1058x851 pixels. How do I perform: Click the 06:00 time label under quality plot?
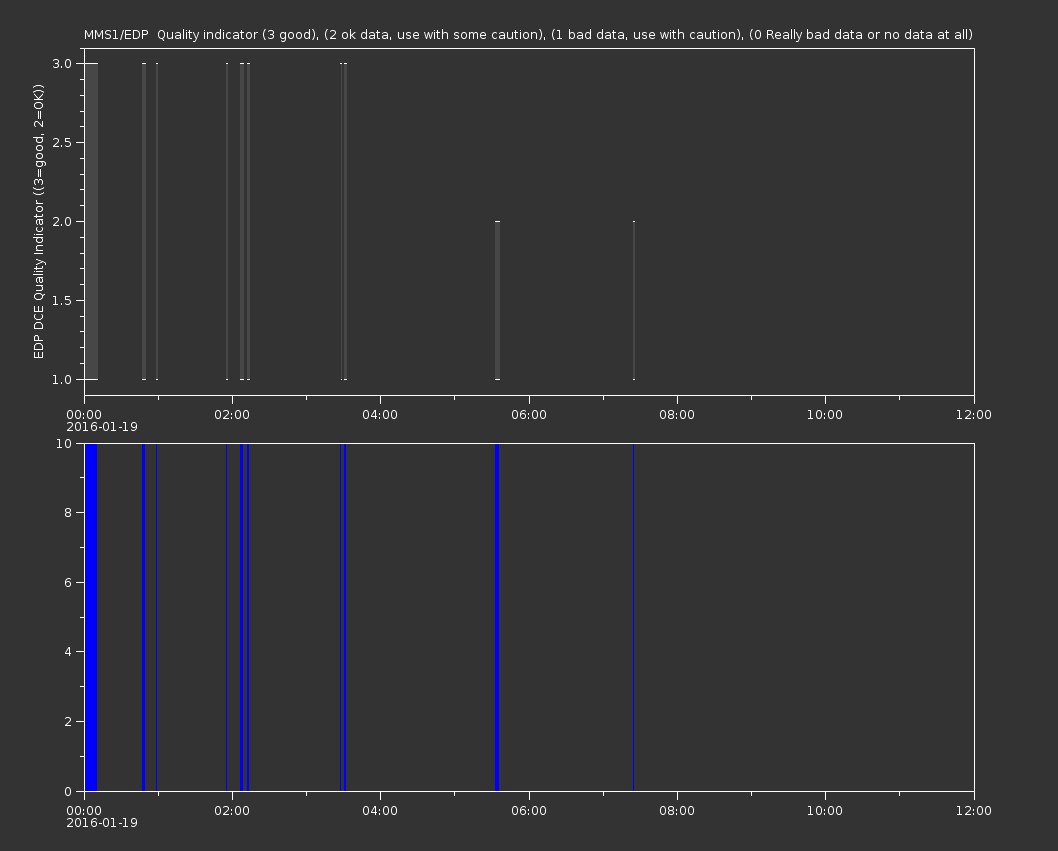(x=529, y=414)
